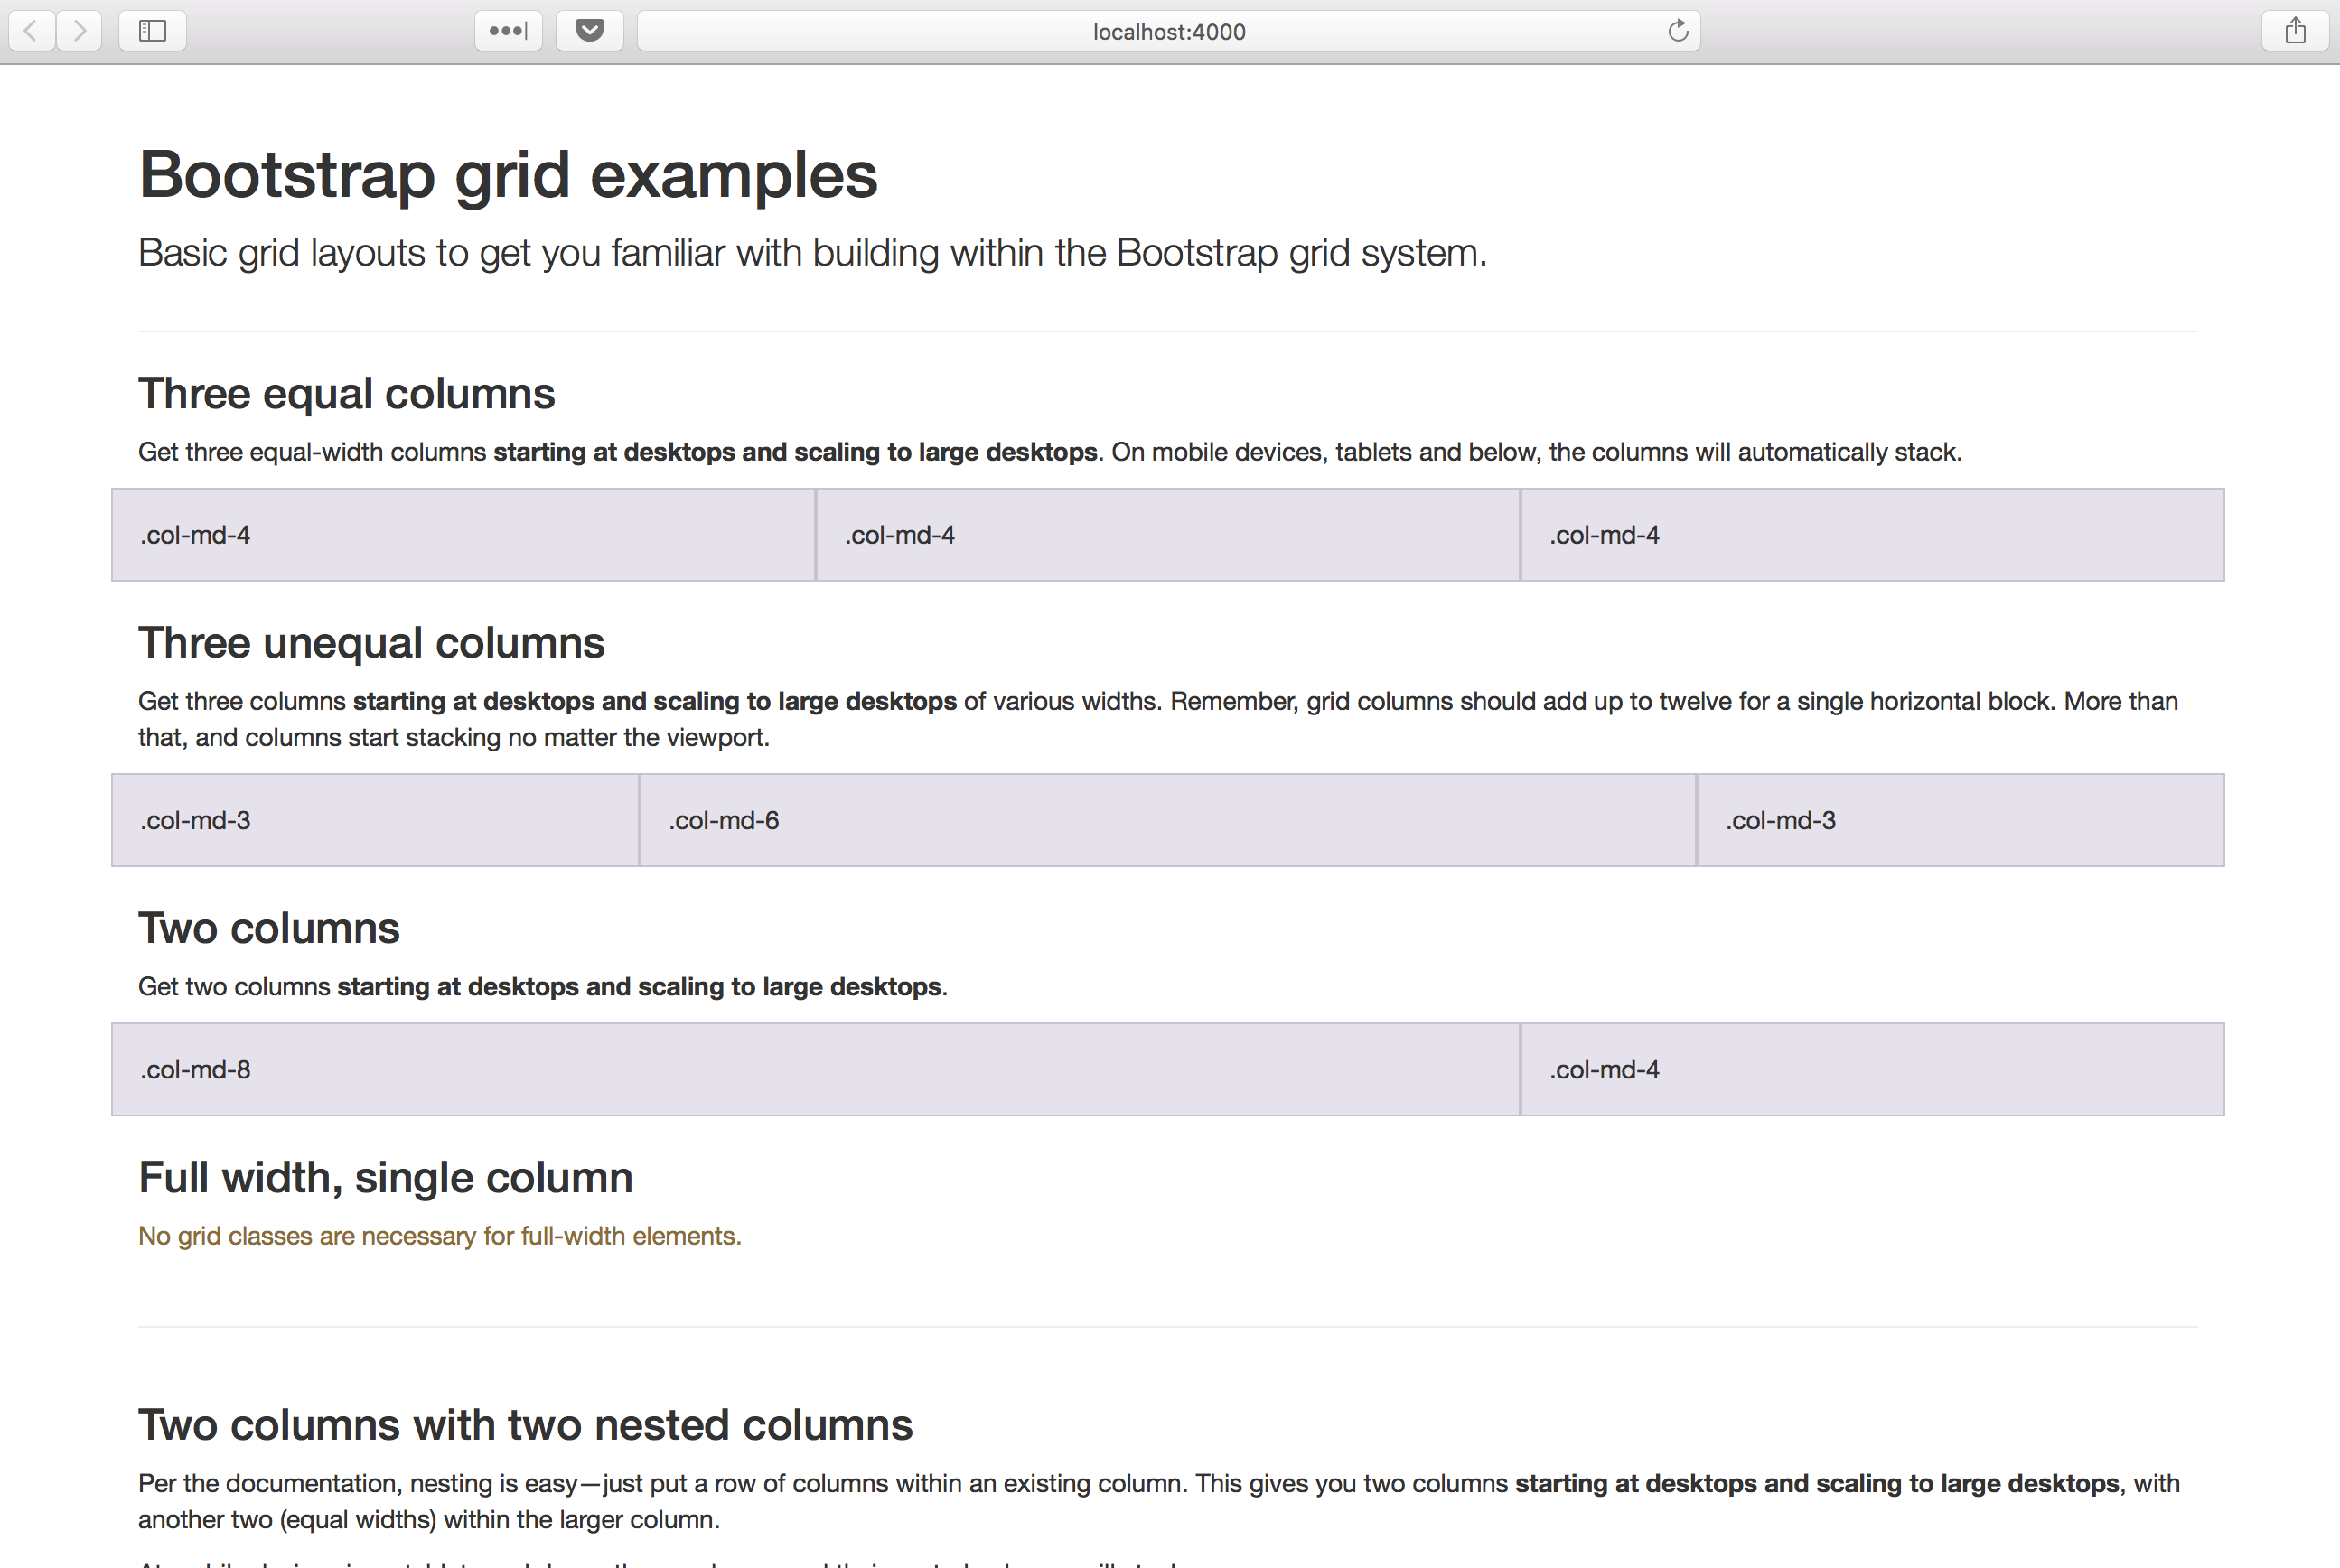Open the Share sheet icon
Screen dimensions: 2340x1568
click(x=2295, y=31)
